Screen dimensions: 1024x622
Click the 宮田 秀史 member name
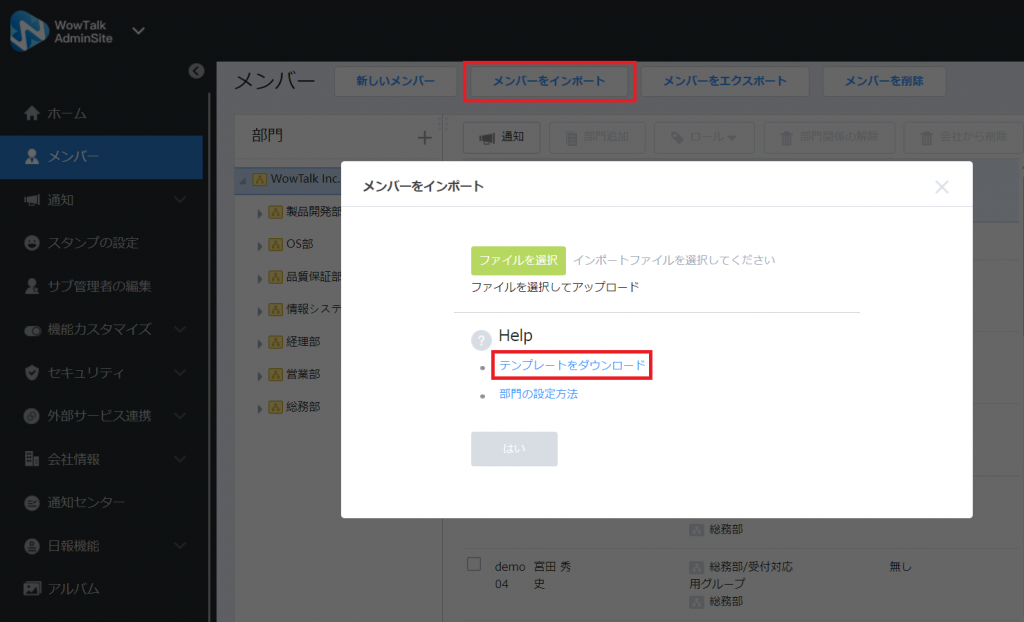tap(552, 575)
